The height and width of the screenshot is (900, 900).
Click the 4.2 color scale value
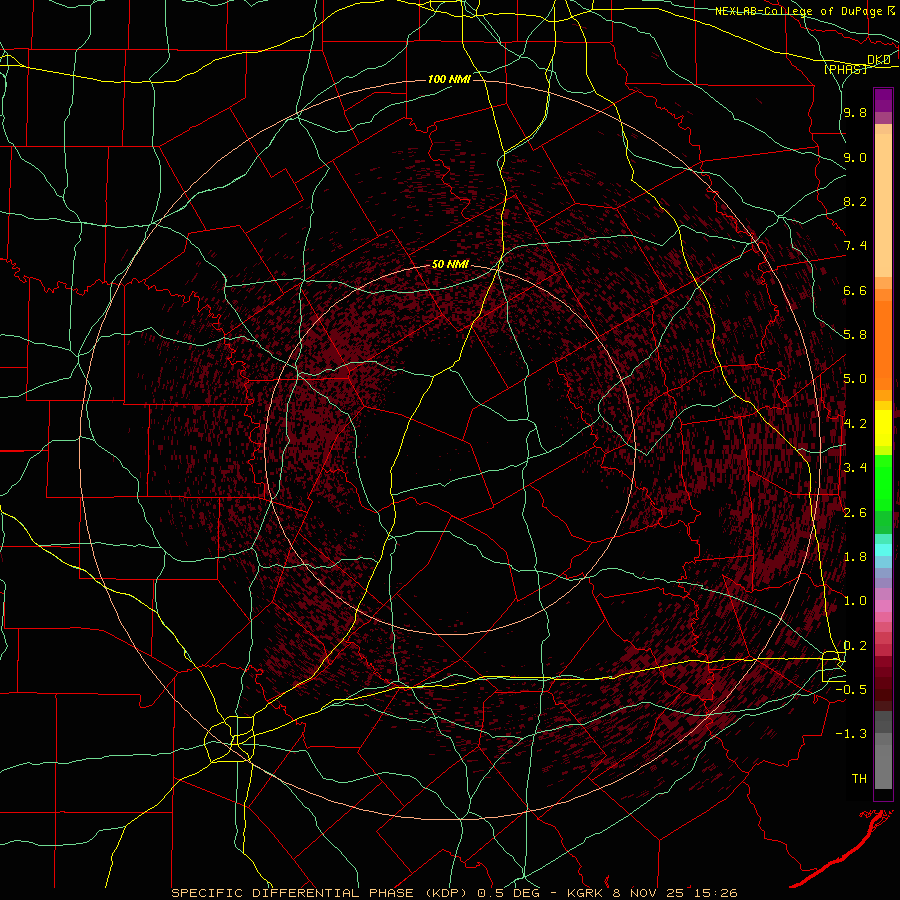pos(855,424)
